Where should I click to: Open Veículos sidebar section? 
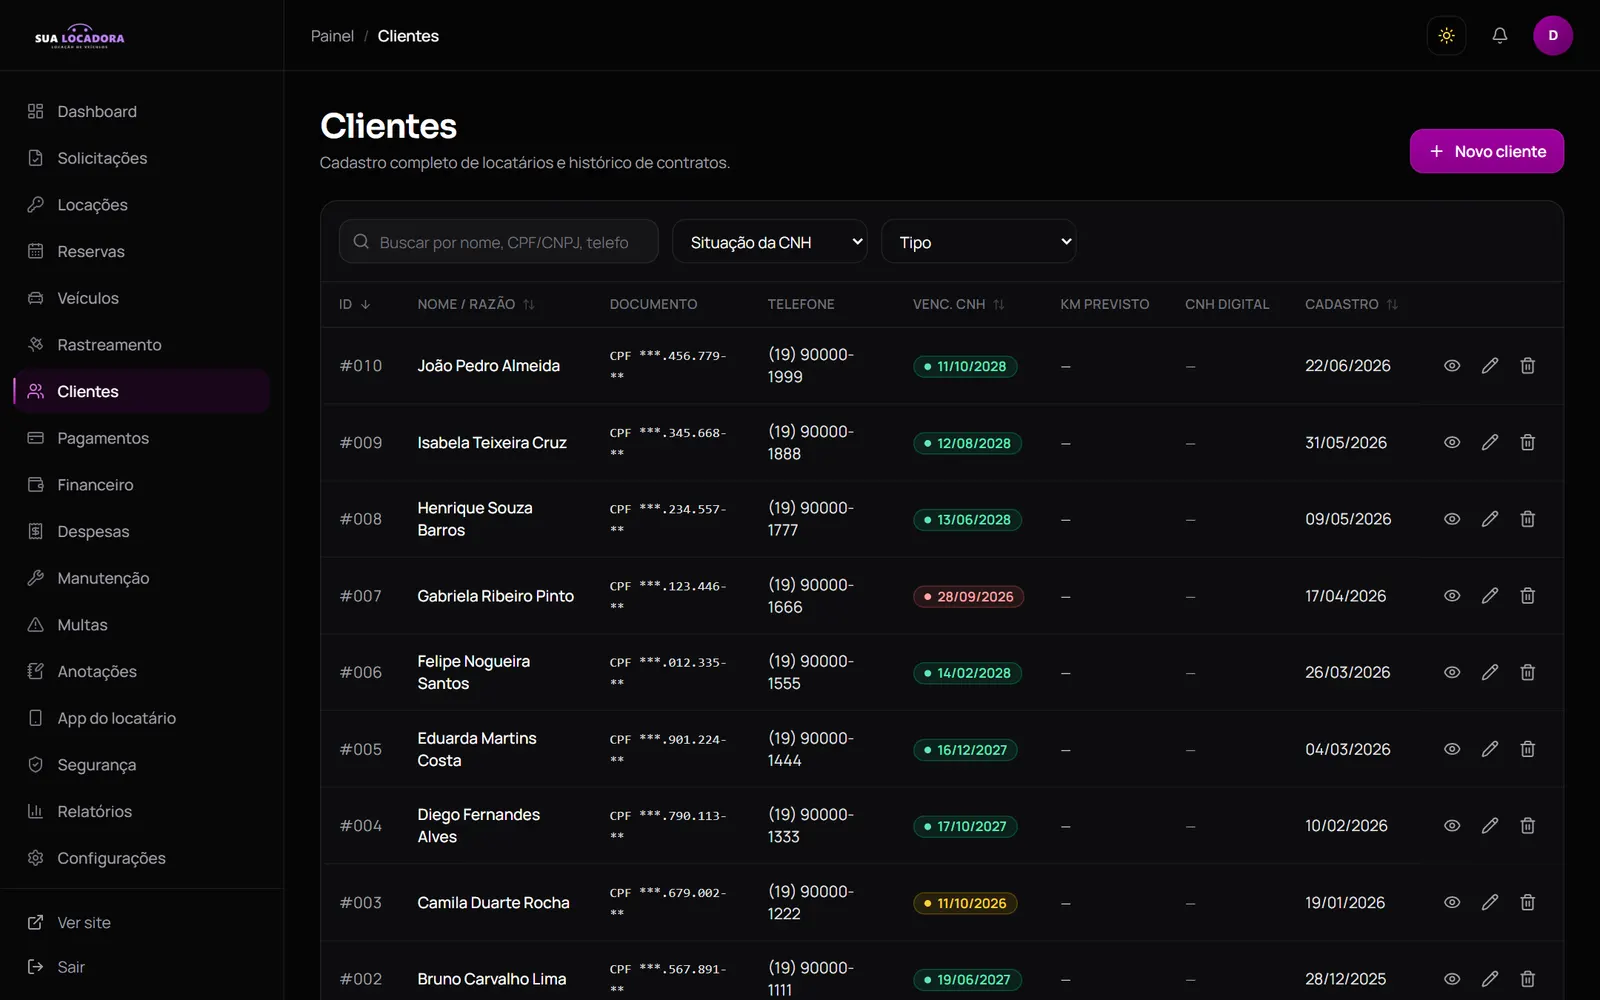coord(142,298)
